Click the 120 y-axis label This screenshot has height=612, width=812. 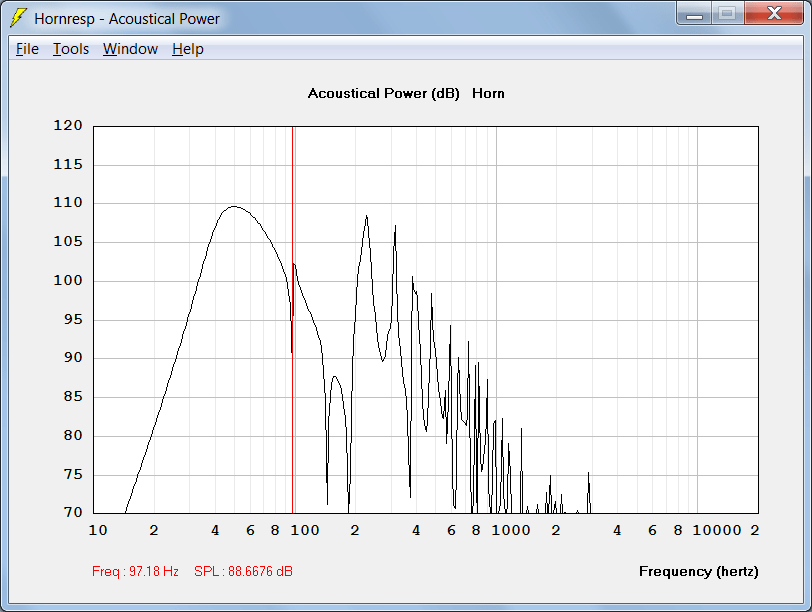tap(68, 126)
